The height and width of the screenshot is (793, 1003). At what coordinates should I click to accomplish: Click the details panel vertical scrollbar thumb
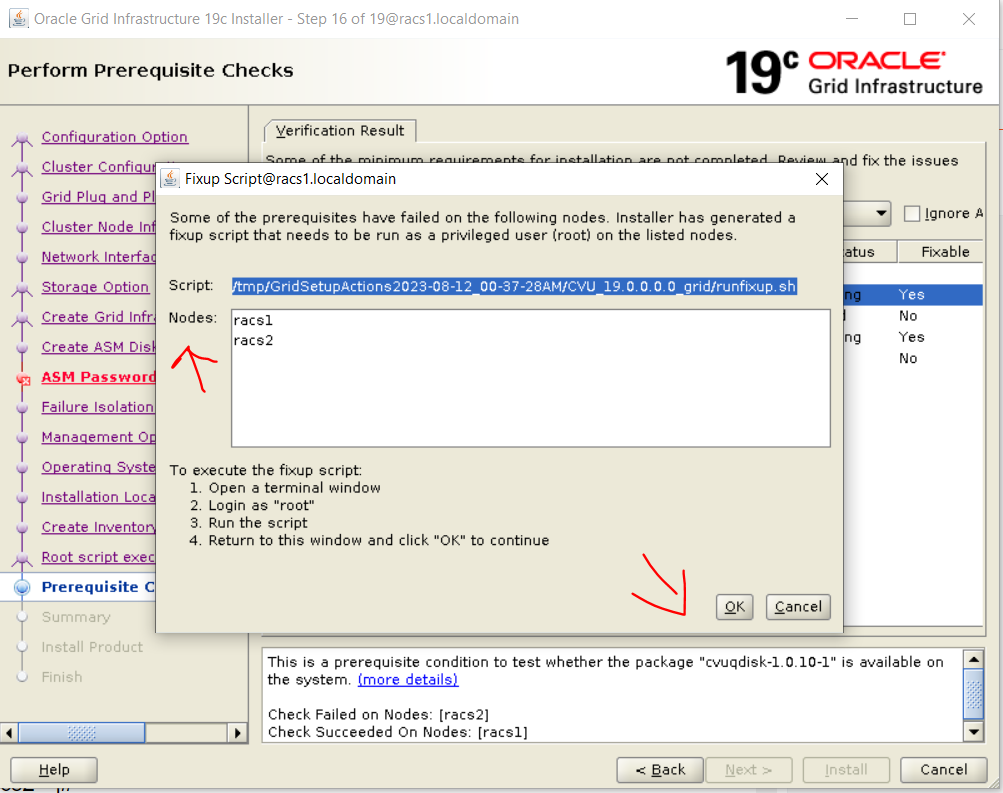(974, 694)
